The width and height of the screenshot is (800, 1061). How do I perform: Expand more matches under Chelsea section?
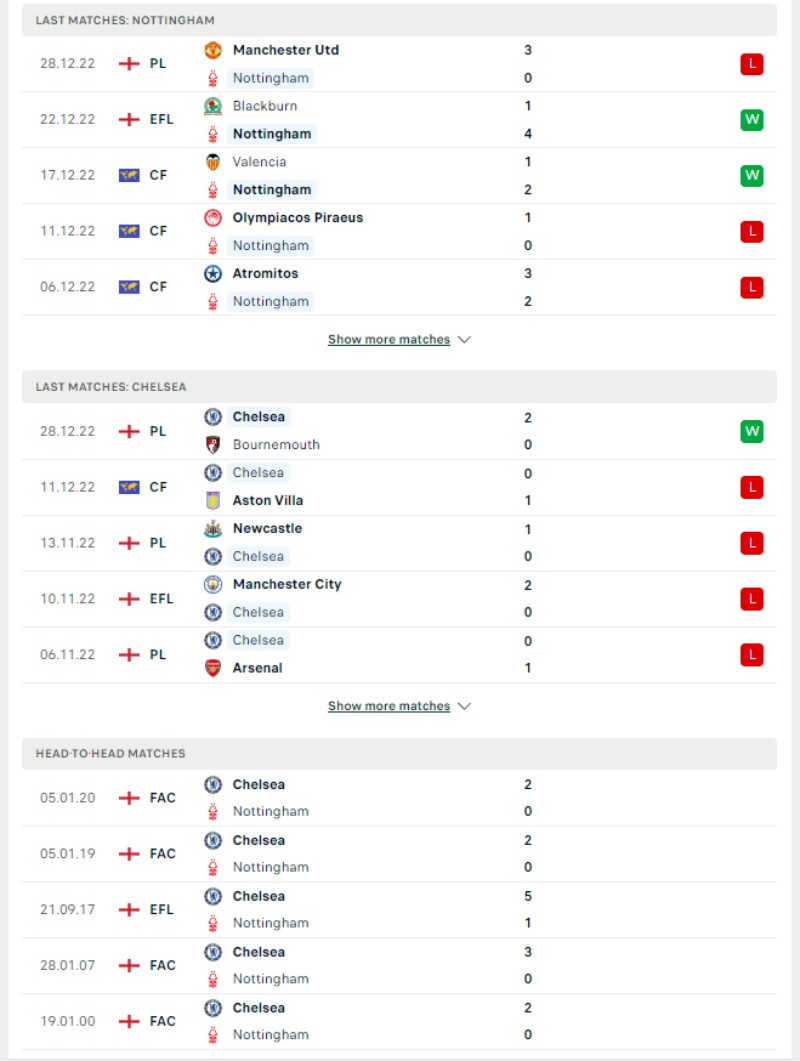click(x=389, y=706)
